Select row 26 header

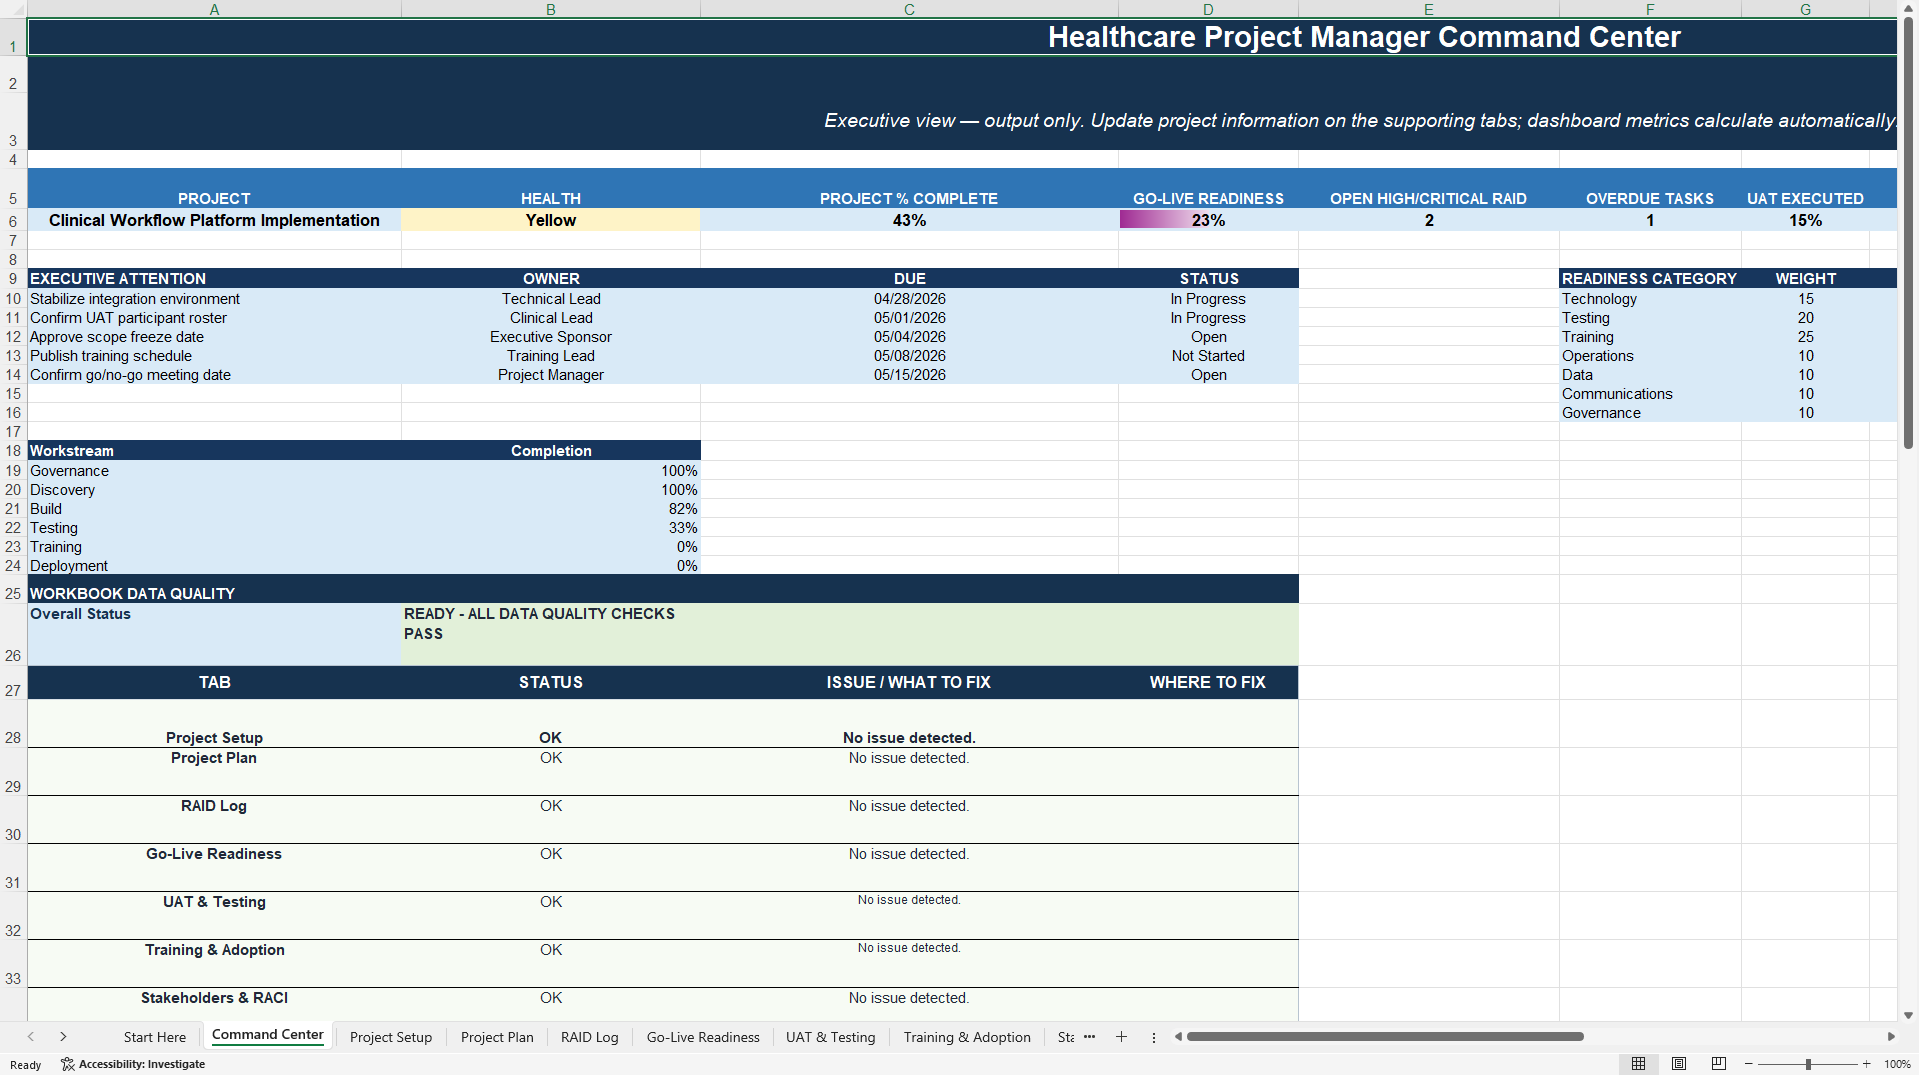[13, 635]
